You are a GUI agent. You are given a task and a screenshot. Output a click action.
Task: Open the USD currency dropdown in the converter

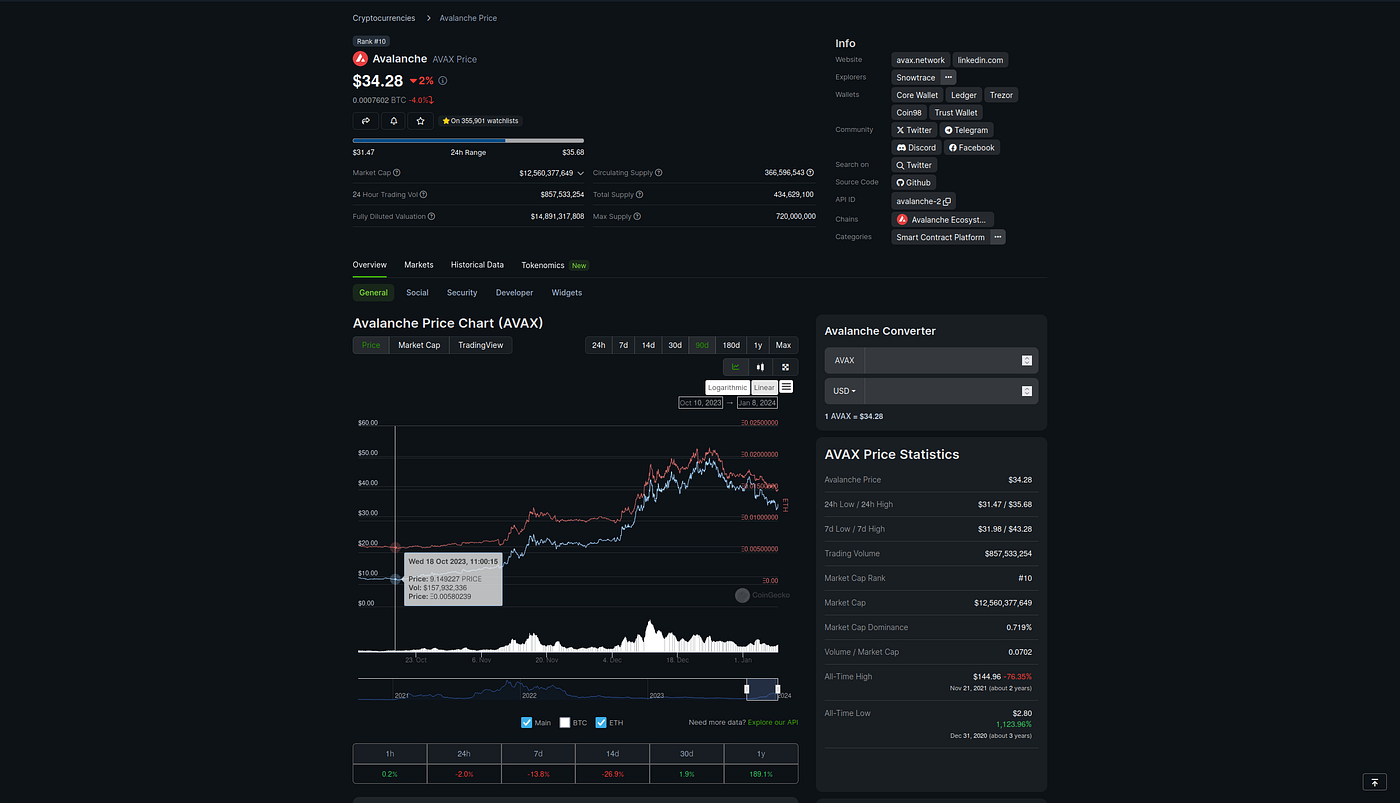tap(845, 391)
